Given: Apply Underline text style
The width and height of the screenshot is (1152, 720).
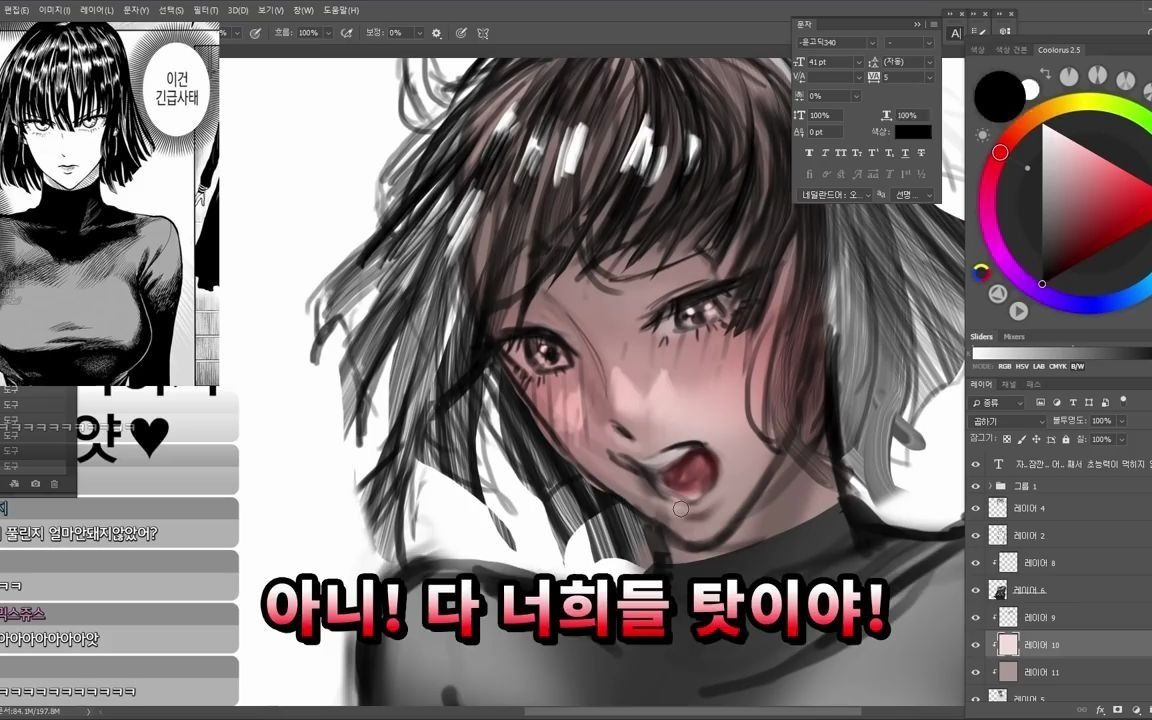Looking at the screenshot, I should (x=905, y=153).
